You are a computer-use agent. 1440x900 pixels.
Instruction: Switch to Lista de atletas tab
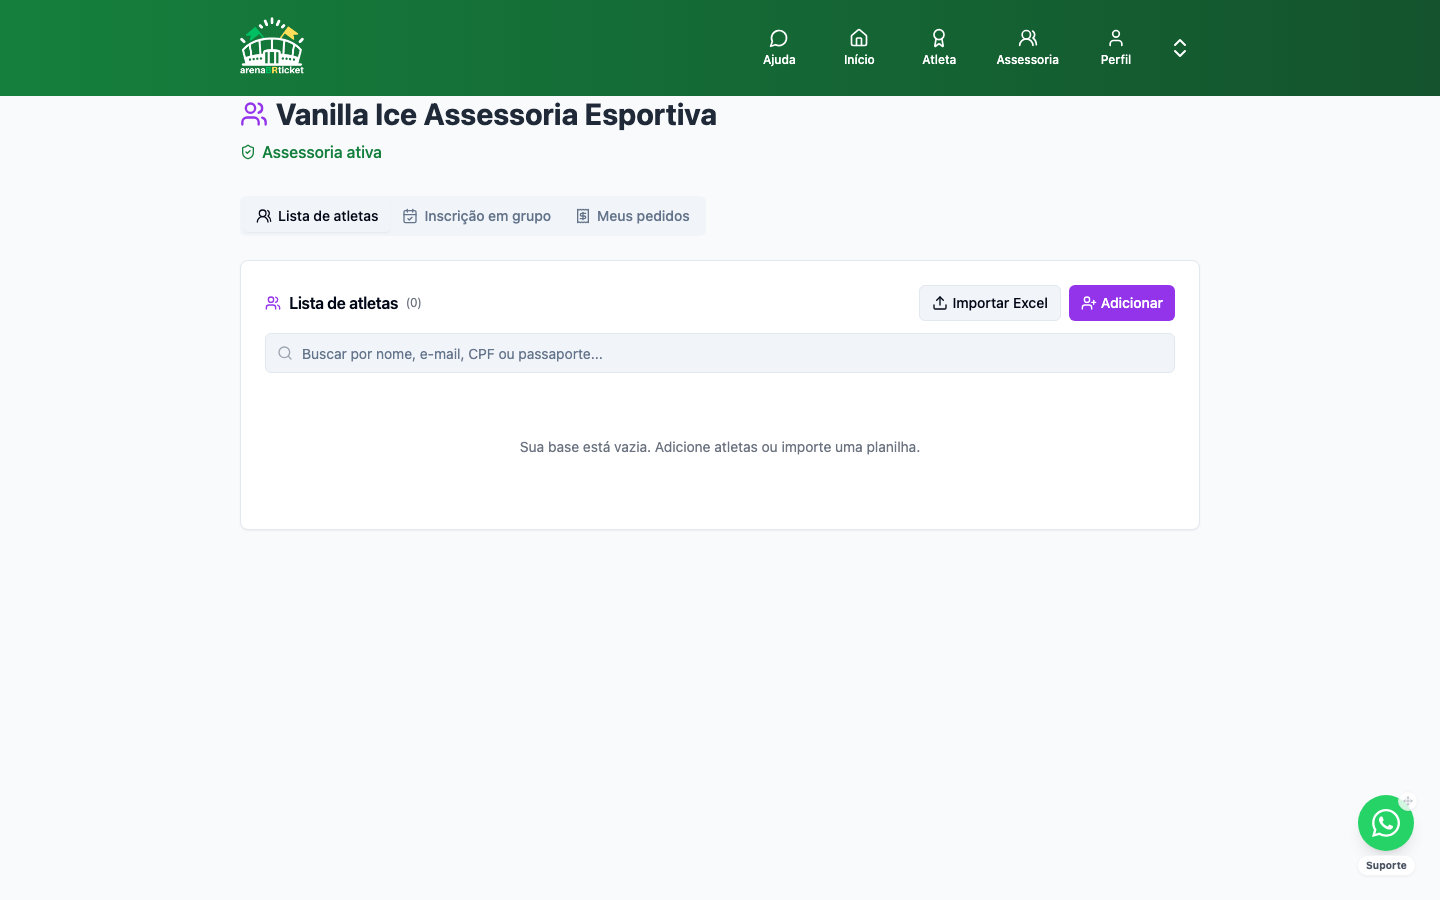coord(317,216)
